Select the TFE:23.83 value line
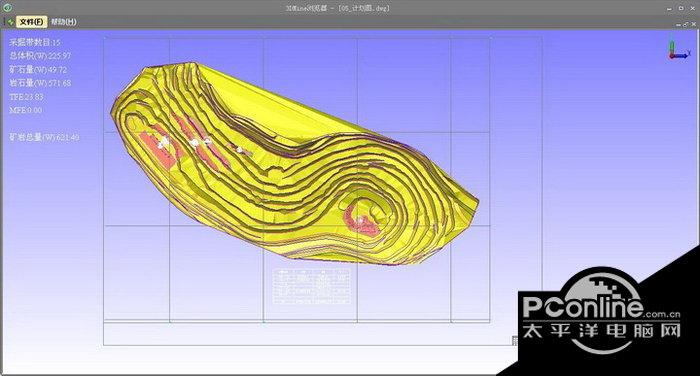This screenshot has width=700, height=376. pos(27,97)
